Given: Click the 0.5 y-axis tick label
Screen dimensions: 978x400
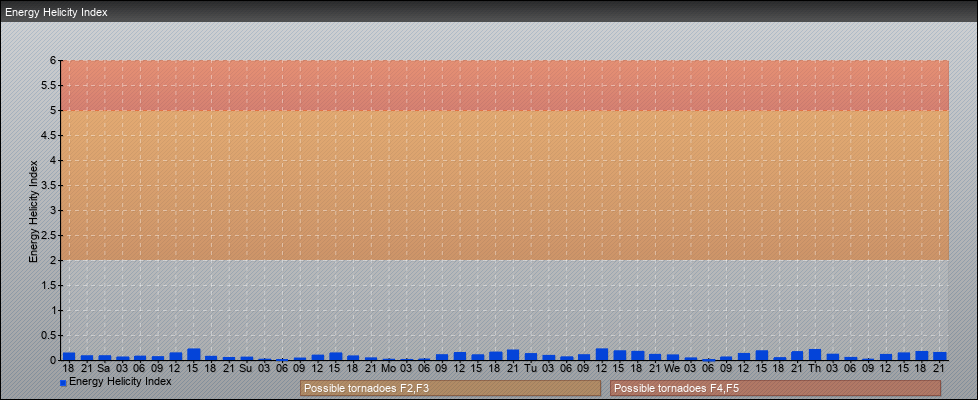Looking at the screenshot, I should coord(50,335).
